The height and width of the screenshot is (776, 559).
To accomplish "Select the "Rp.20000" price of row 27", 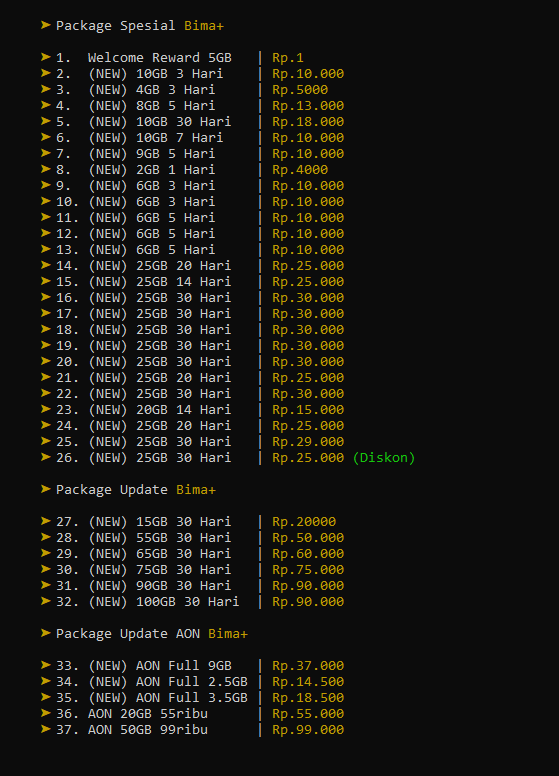I will pos(304,522).
